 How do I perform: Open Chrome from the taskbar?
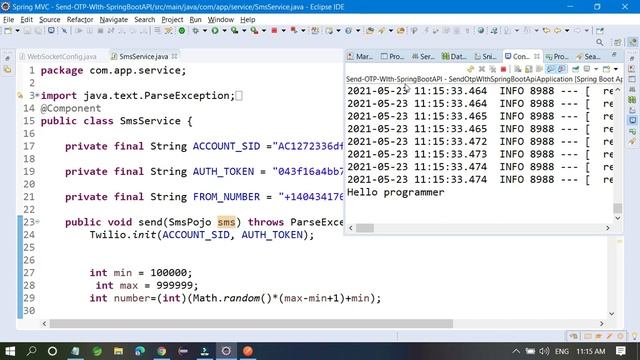click(x=162, y=351)
